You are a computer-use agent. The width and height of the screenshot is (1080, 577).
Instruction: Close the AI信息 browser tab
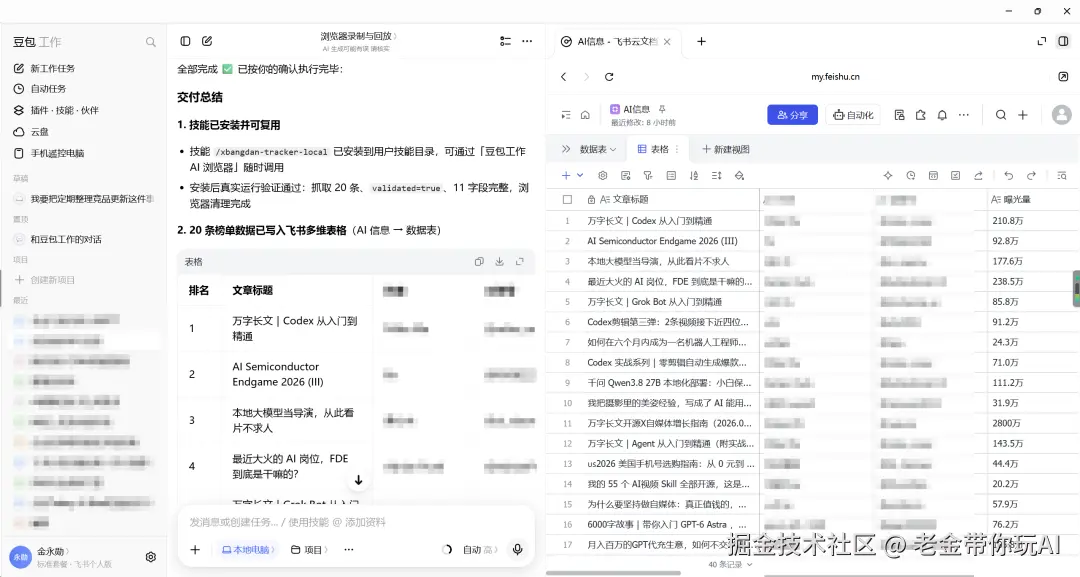click(x=667, y=41)
